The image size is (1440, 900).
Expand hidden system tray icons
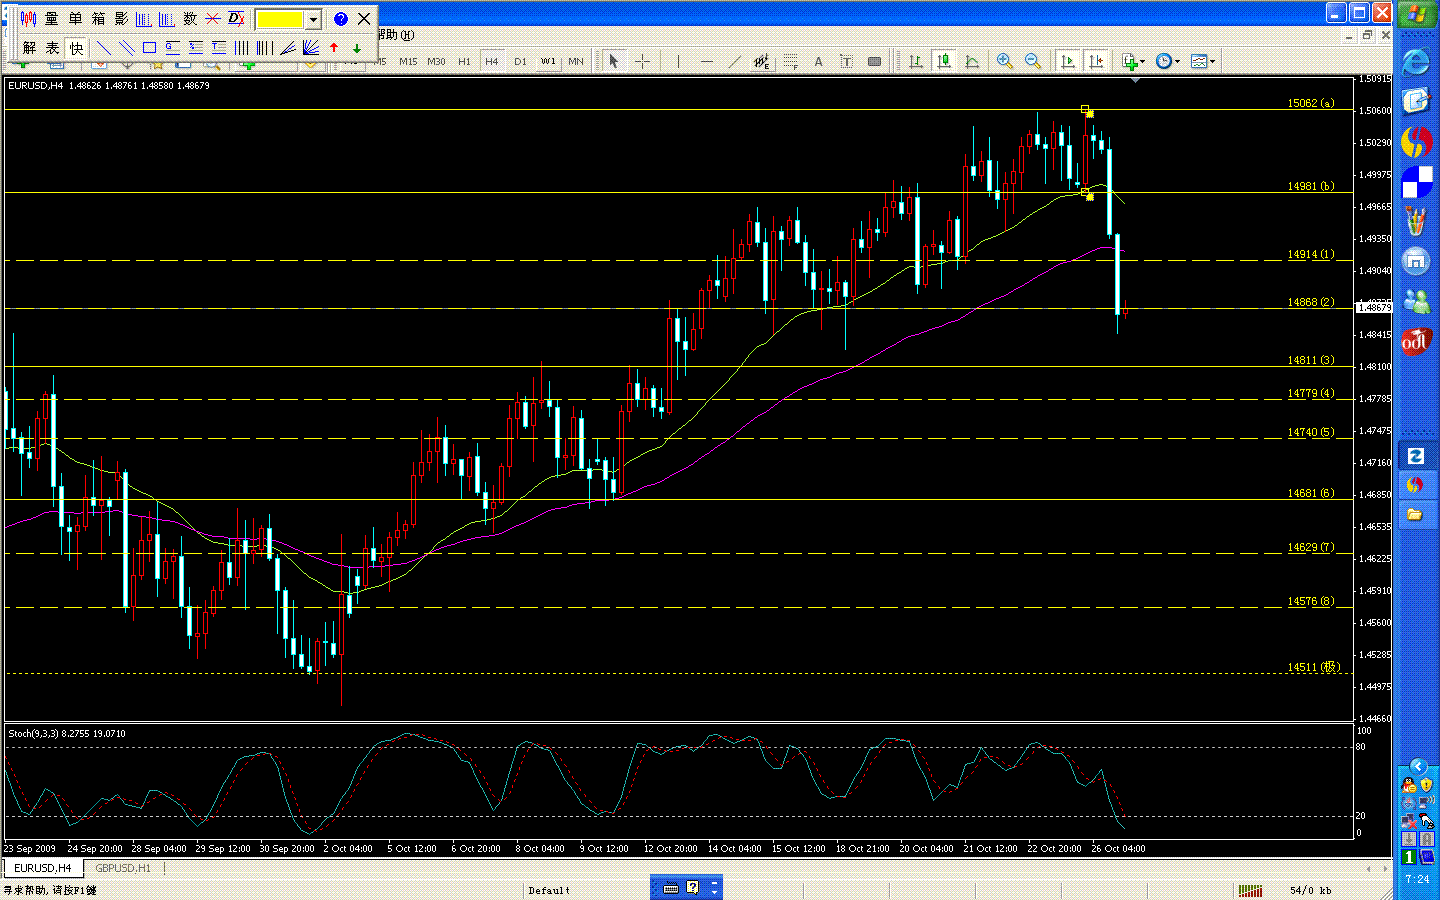point(1417,766)
